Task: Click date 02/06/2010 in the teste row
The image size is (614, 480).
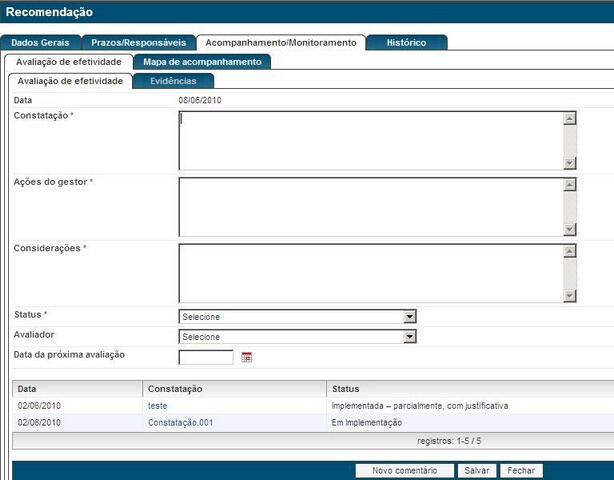Action: (39, 406)
